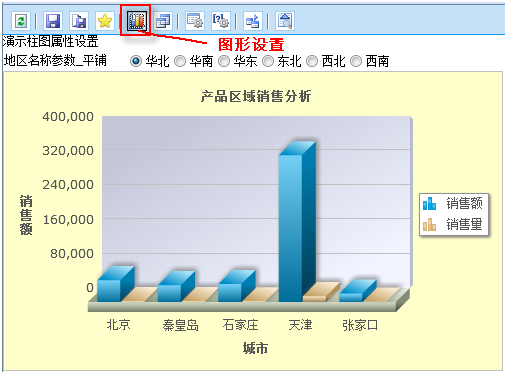Screen dimensions: 507x374
Task: Pick the 西北 region radio button
Action: (x=312, y=61)
